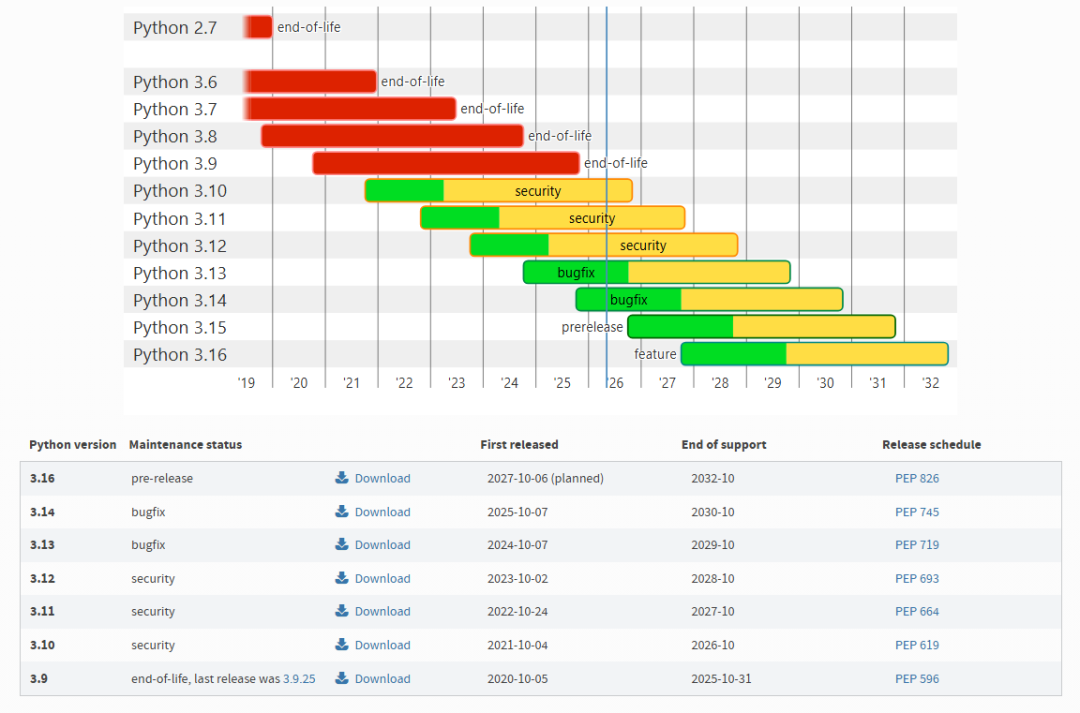Click the 'End of support' column header
The image size is (1080, 713).
click(724, 444)
